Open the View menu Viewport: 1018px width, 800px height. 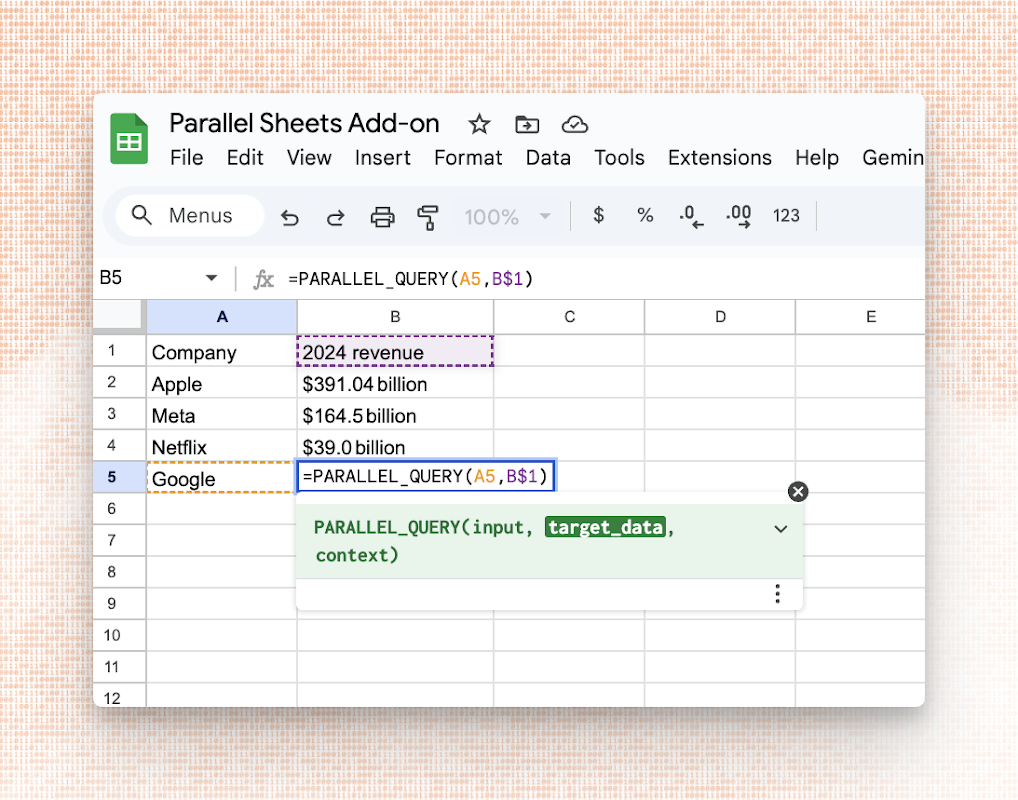pyautogui.click(x=309, y=158)
